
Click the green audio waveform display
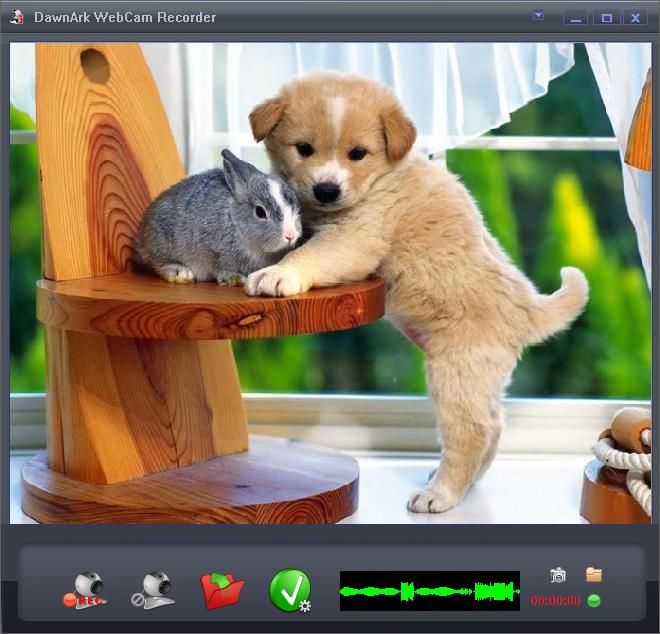pyautogui.click(x=430, y=591)
